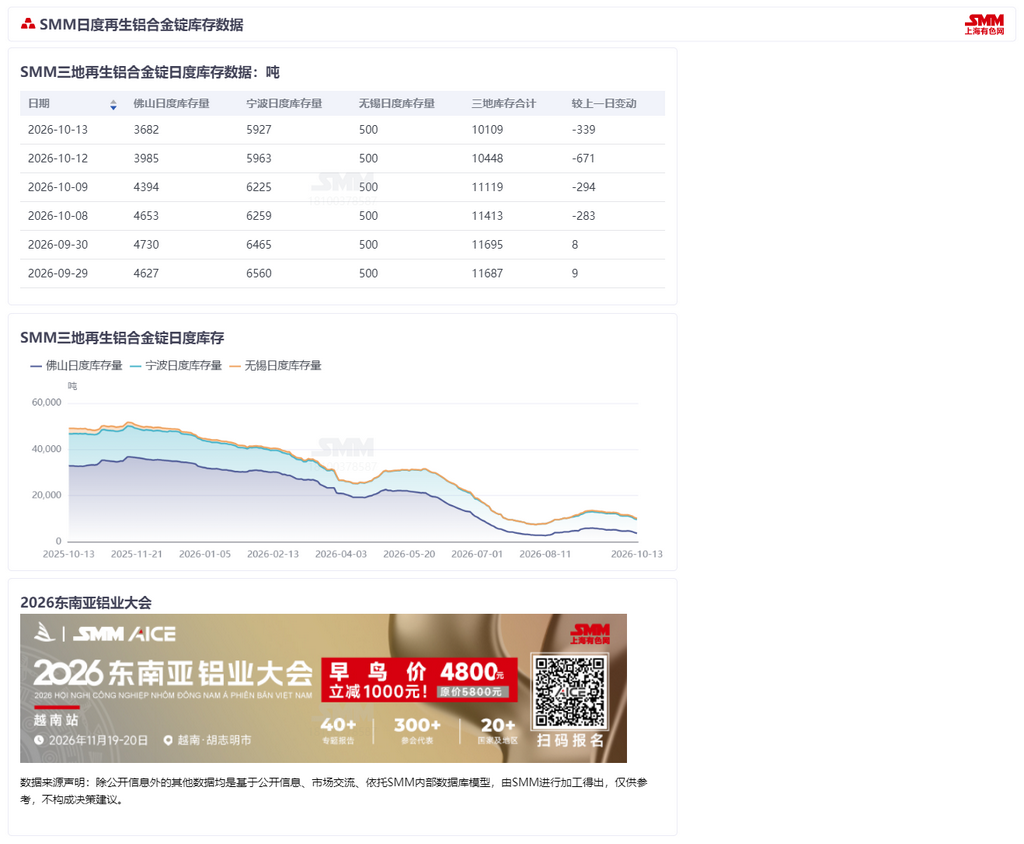This screenshot has height=844, width=1024.
Task: Open the 2026东南亚铝业大会 banner image
Action: 323,688
